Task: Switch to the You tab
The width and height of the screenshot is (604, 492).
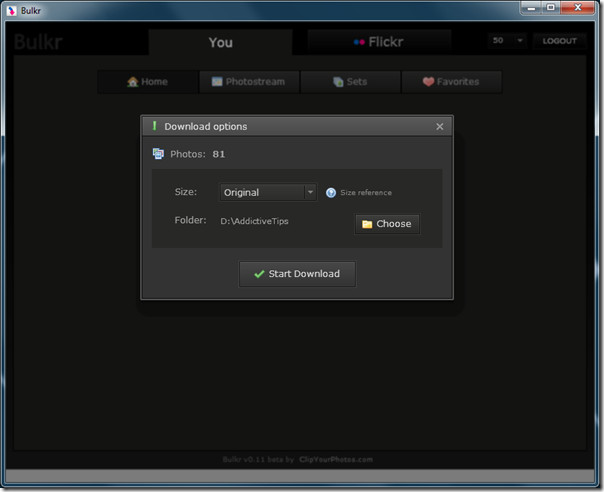Action: pyautogui.click(x=221, y=42)
